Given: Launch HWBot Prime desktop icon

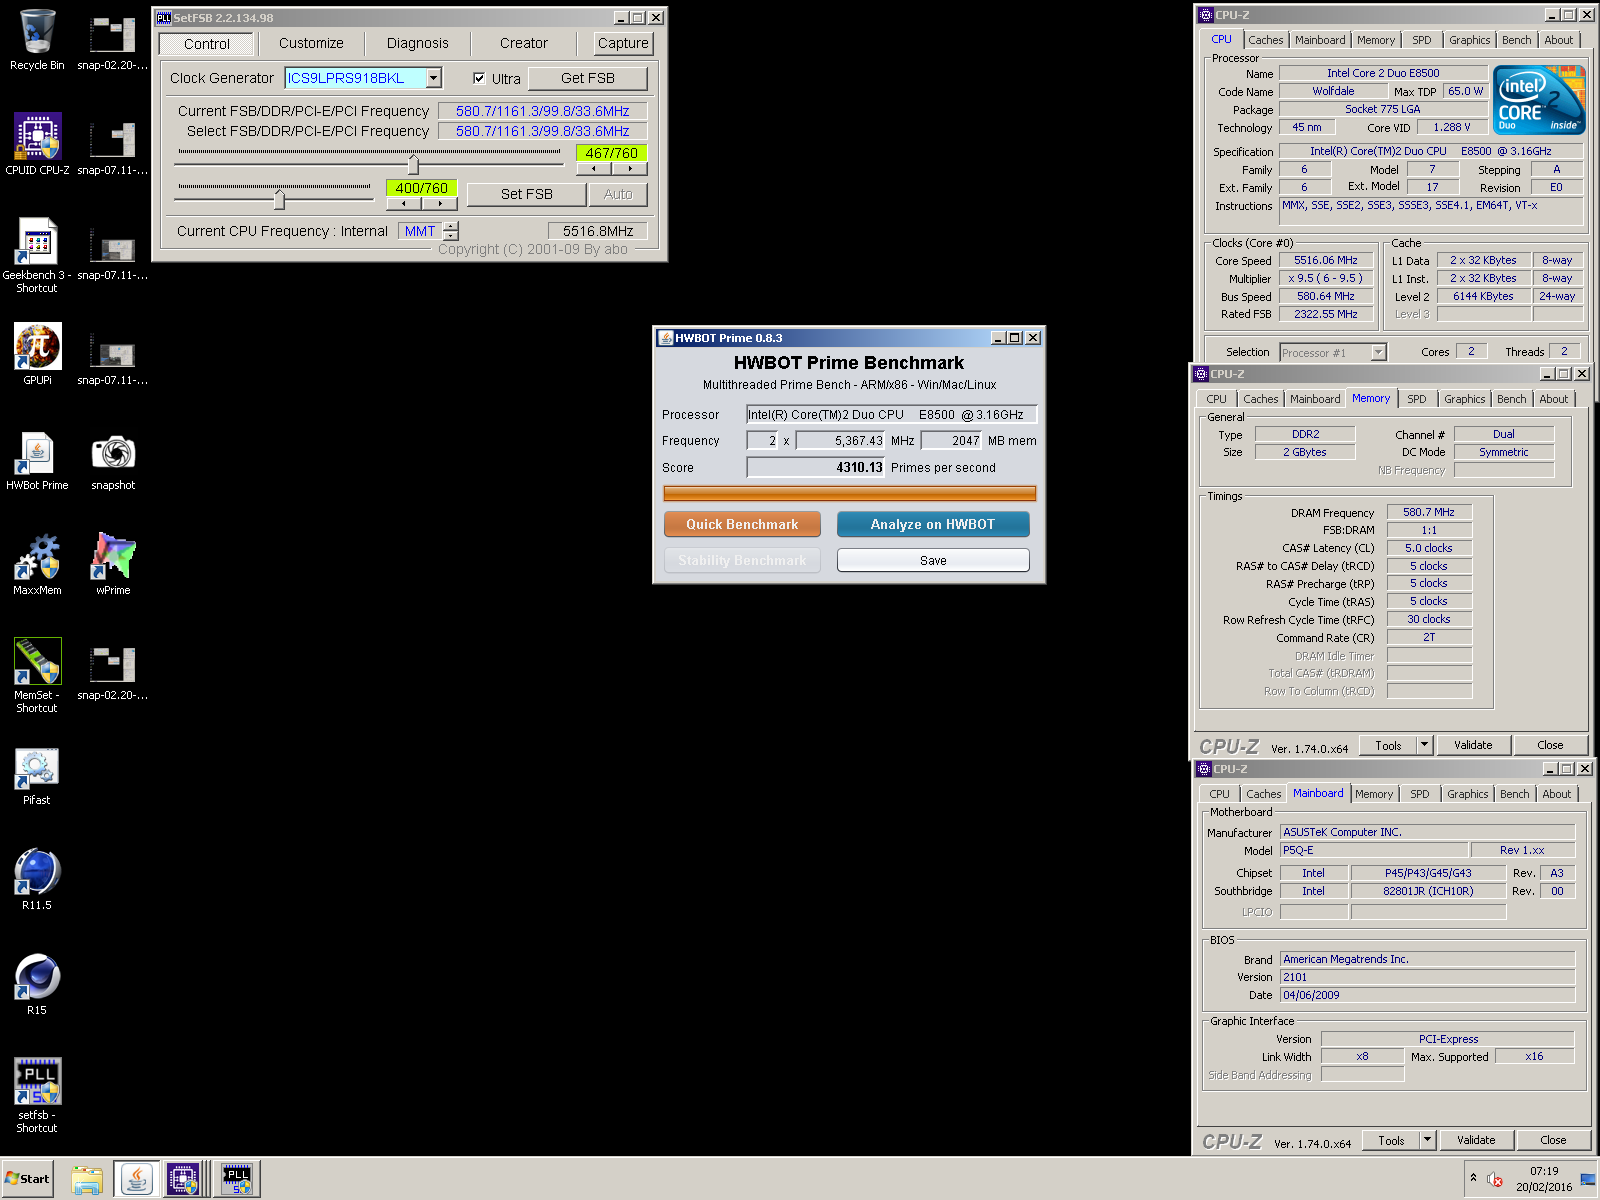Looking at the screenshot, I should [37, 460].
